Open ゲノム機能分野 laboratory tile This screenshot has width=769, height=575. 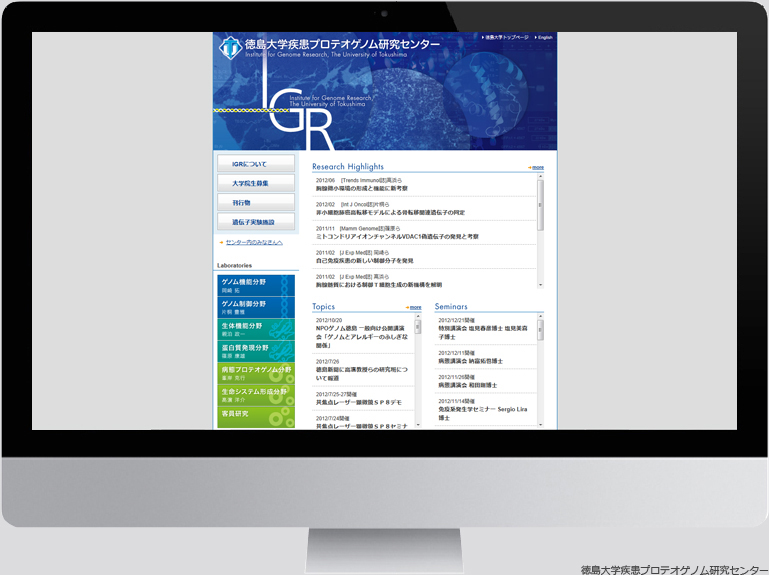pyautogui.click(x=256, y=285)
